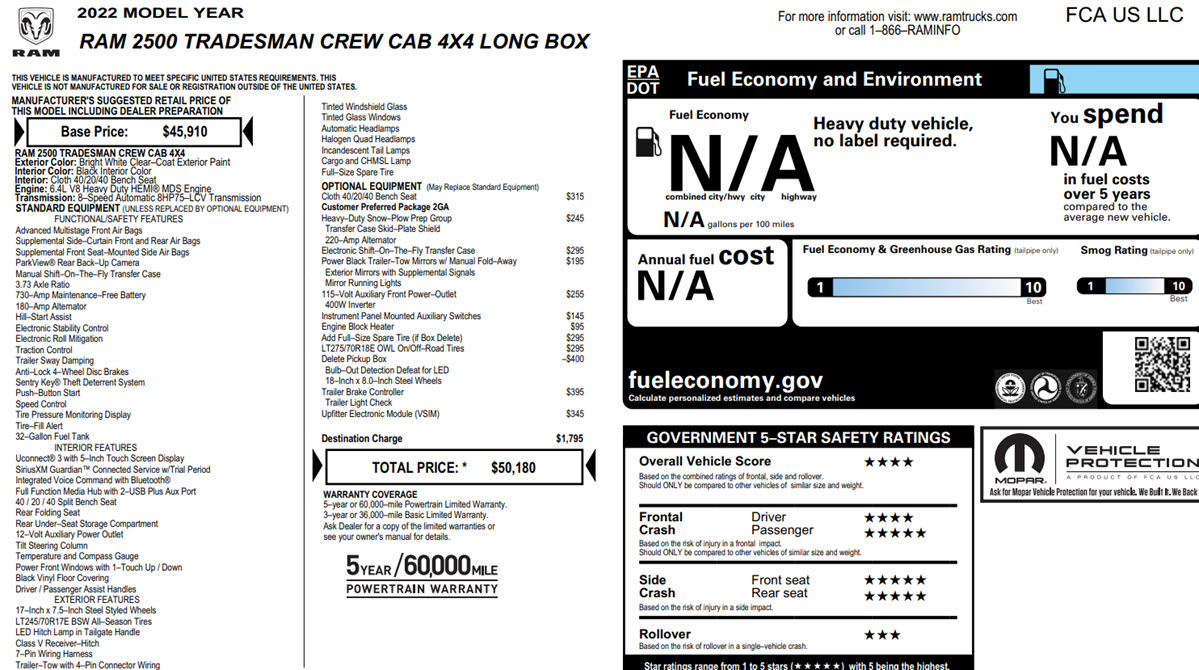
Task: Click the Smog Rating scale bar
Action: point(1133,287)
